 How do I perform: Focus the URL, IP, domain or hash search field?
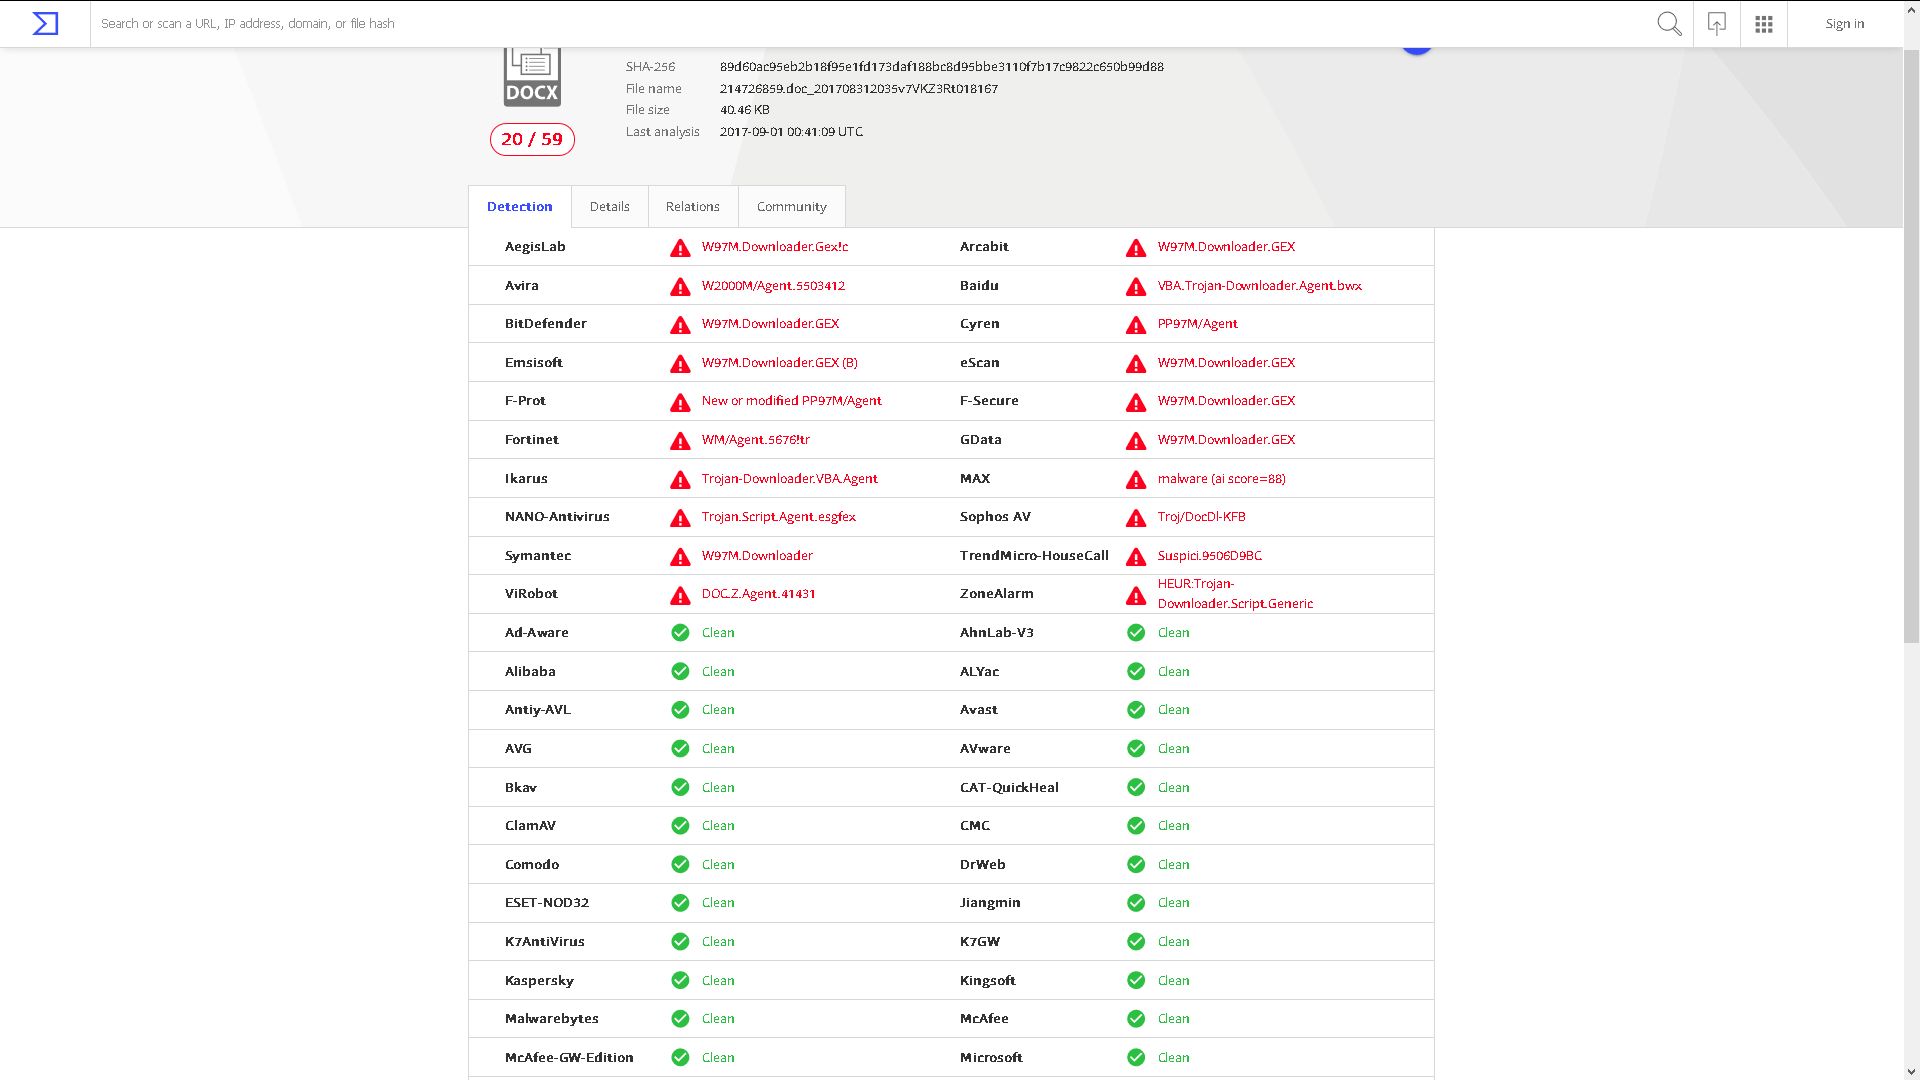pyautogui.click(x=870, y=23)
